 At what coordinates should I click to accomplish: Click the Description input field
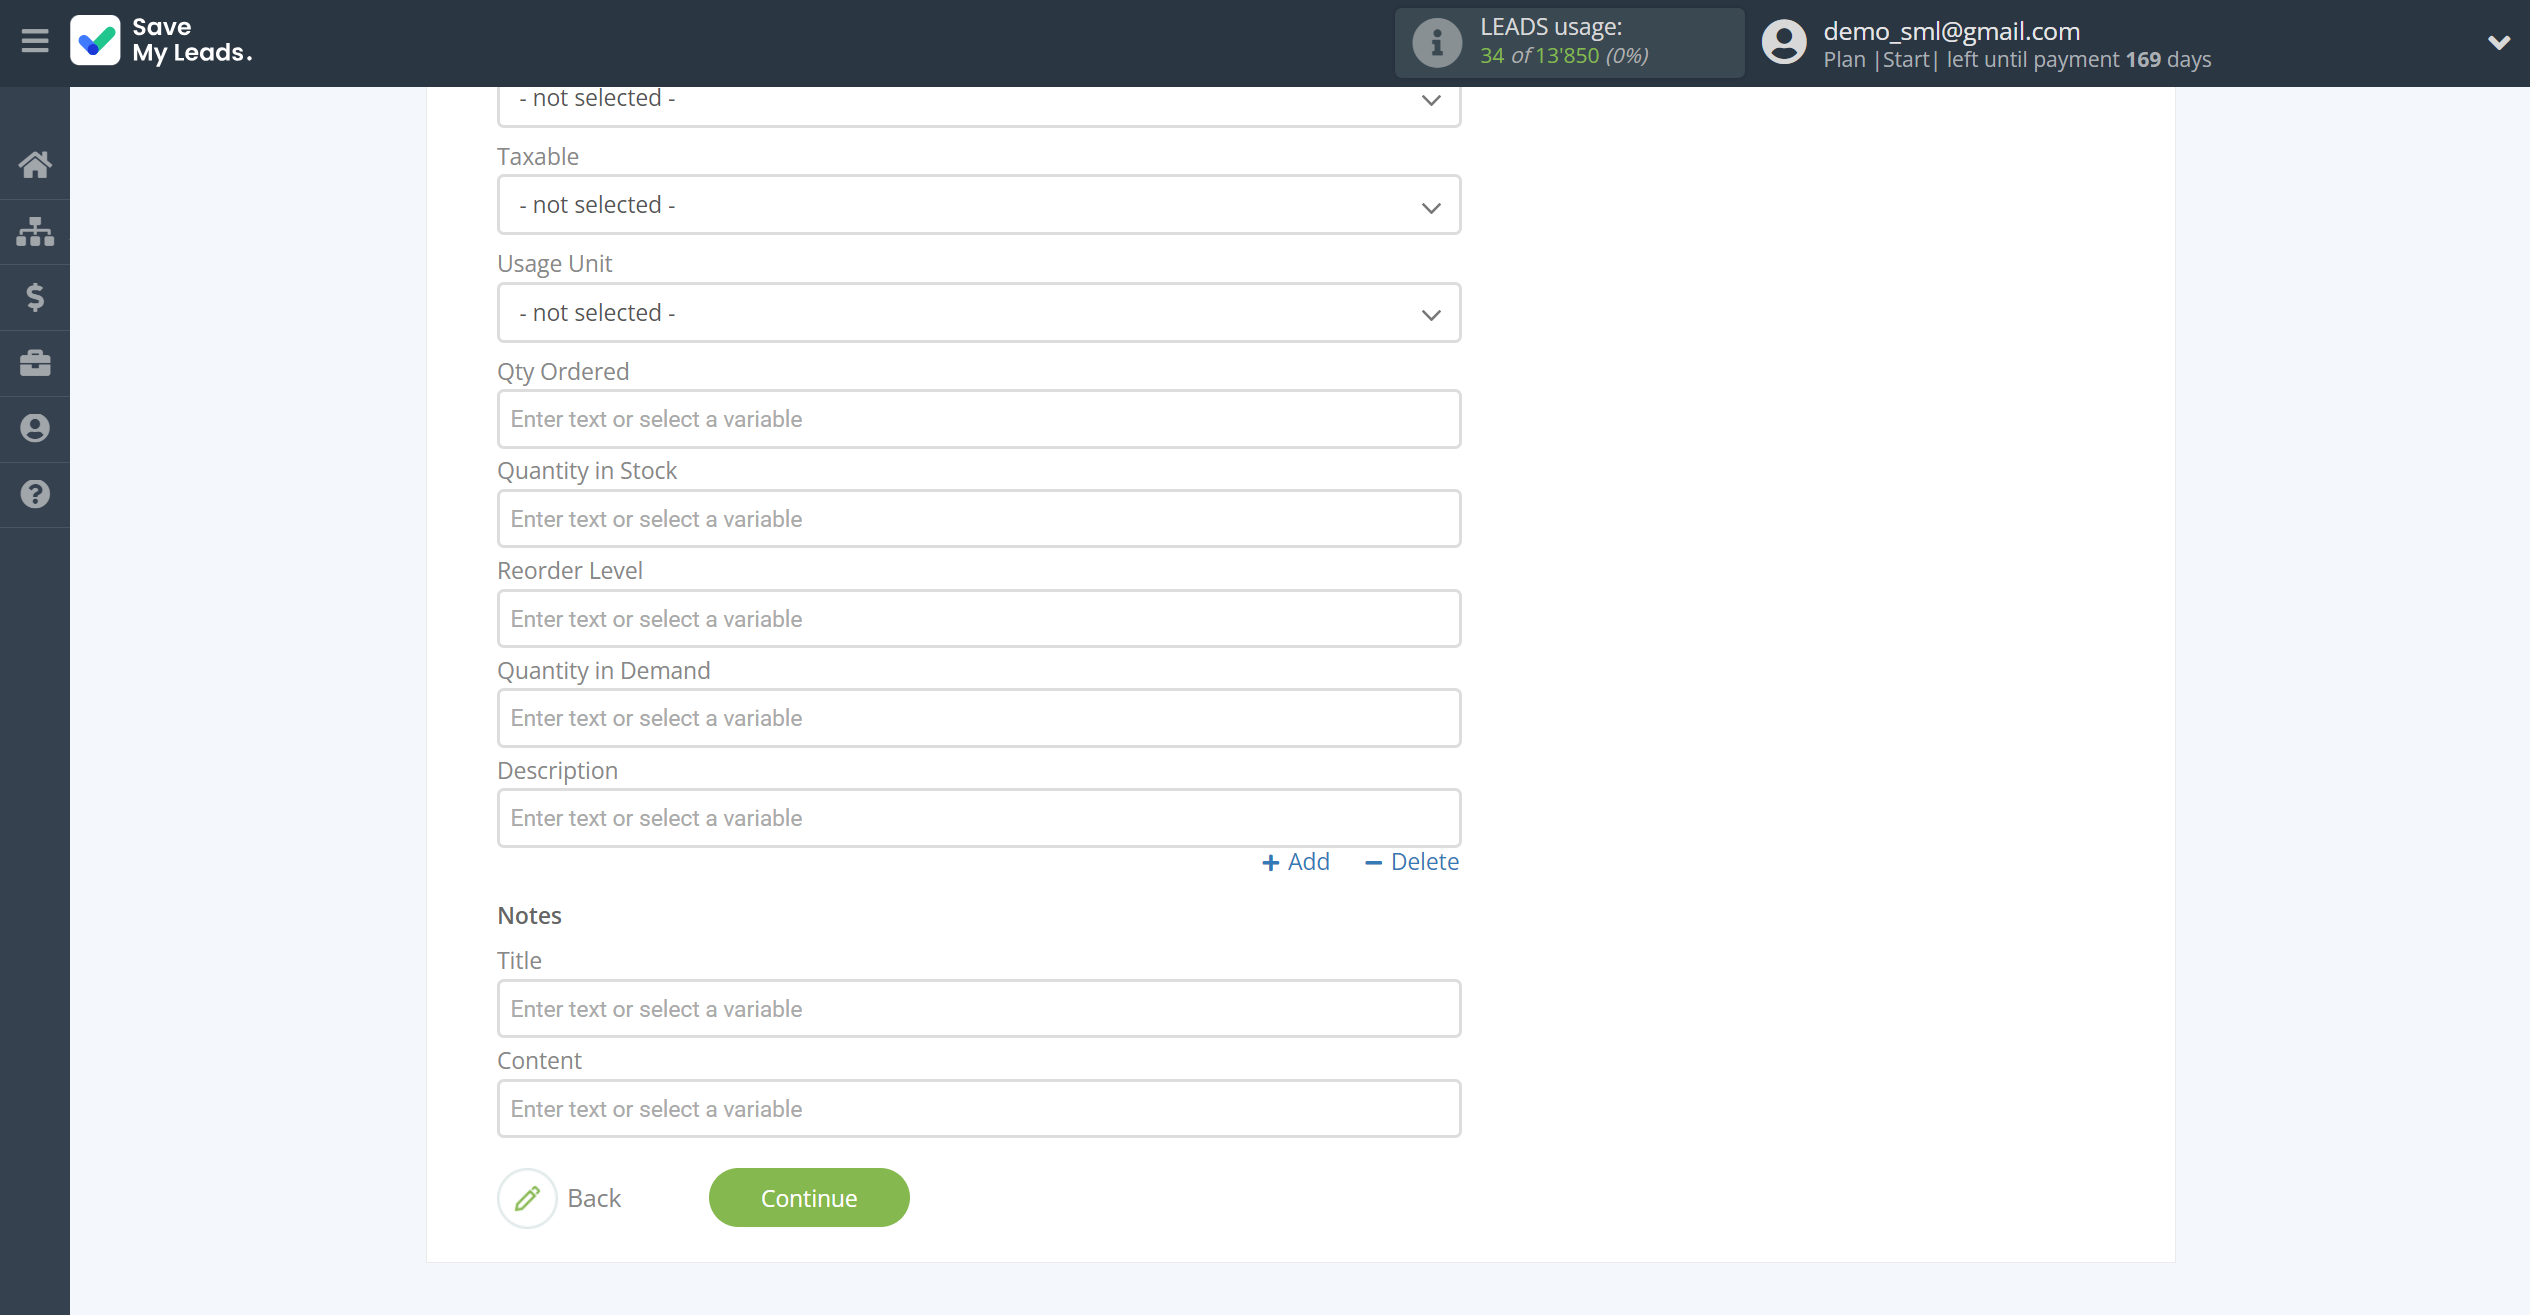tap(977, 816)
